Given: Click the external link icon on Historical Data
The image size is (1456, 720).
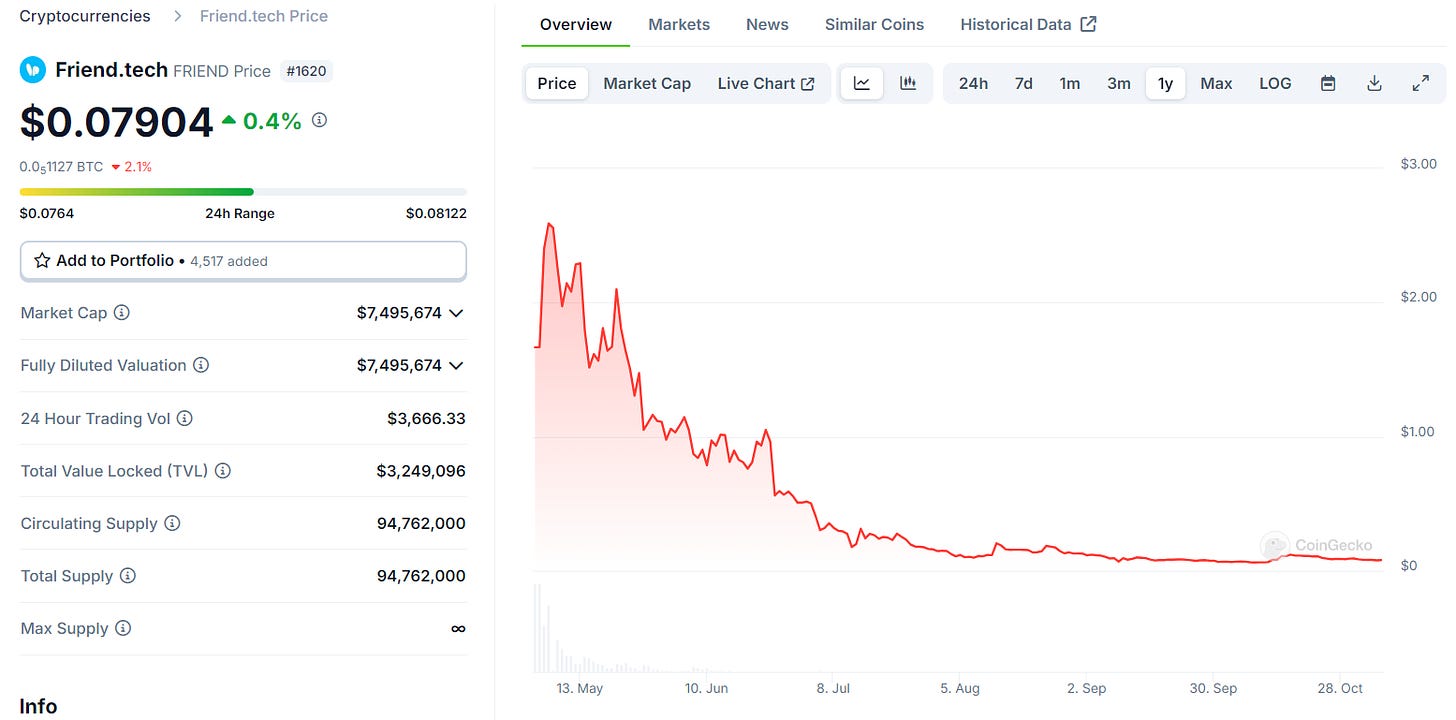Looking at the screenshot, I should 1089,24.
